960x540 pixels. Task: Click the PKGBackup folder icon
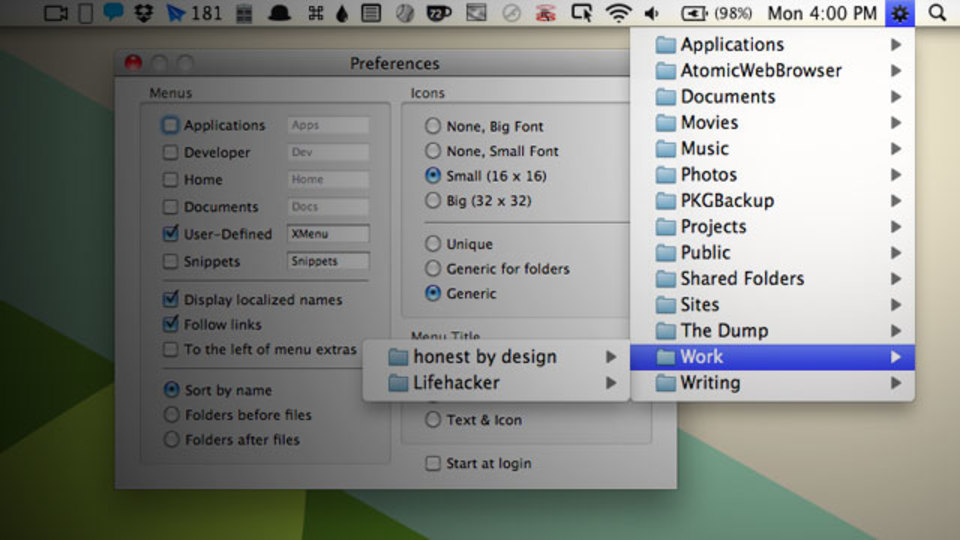[x=666, y=201]
